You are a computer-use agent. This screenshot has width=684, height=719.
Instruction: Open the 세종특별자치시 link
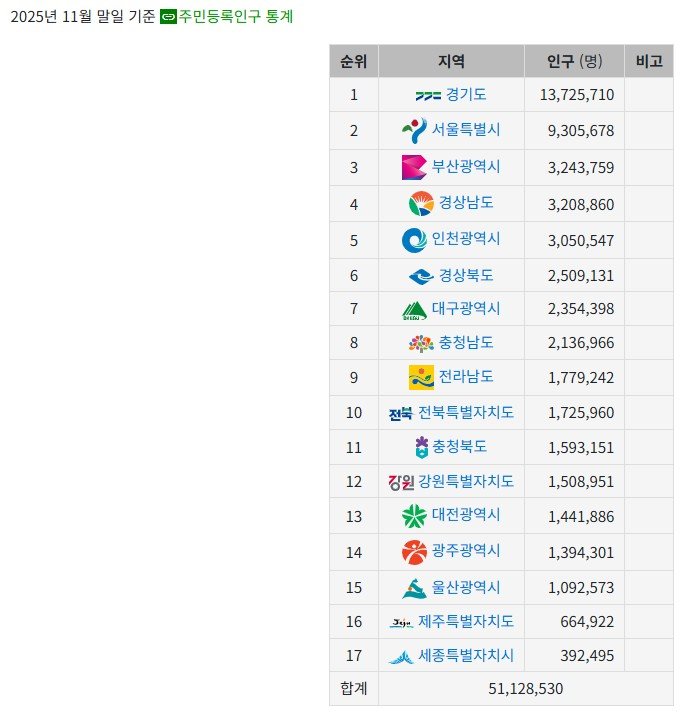[466, 655]
